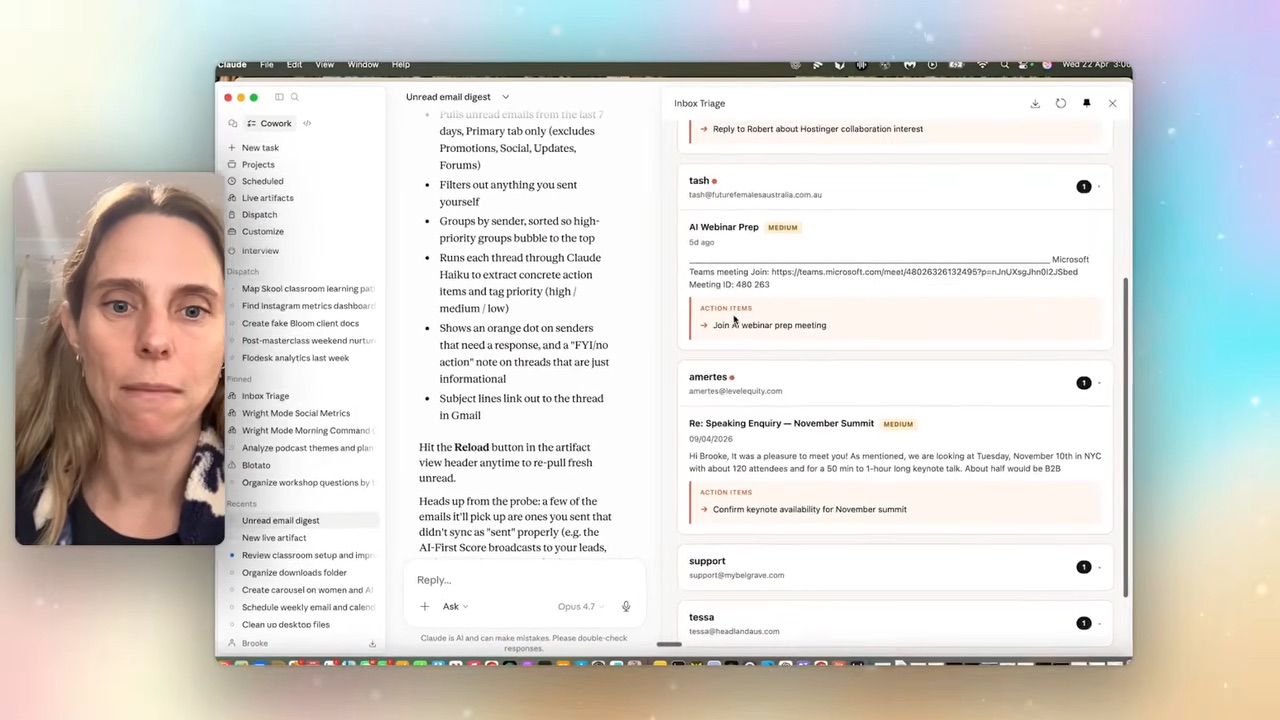Close the Inbox Triage panel
1280x720 pixels.
coord(1112,104)
